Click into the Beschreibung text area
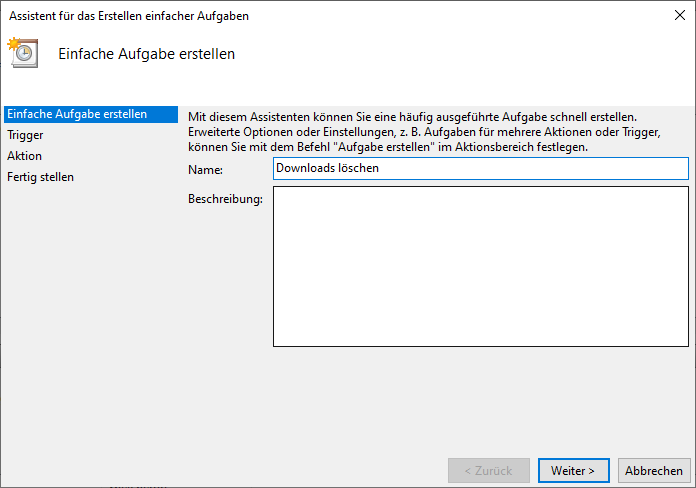Viewport: 696px width, 488px height. 481,266
